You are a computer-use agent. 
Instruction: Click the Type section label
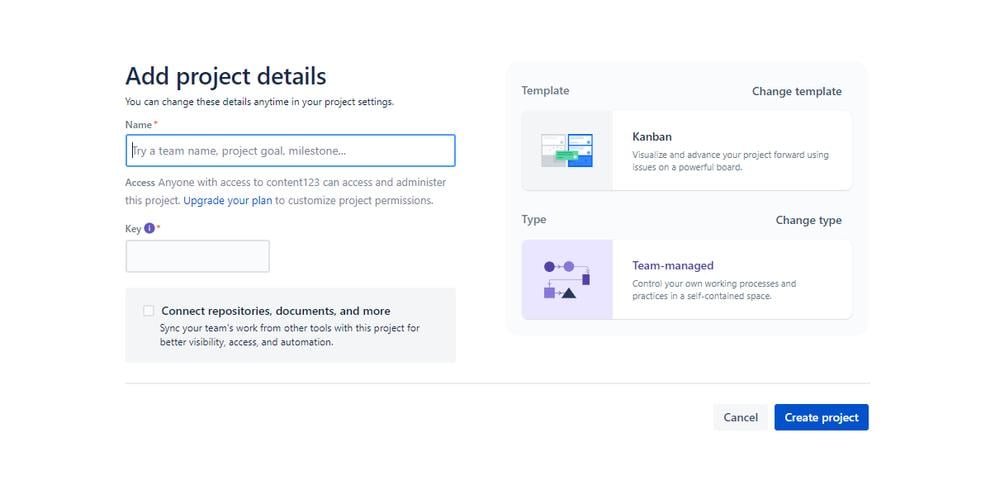click(x=534, y=219)
